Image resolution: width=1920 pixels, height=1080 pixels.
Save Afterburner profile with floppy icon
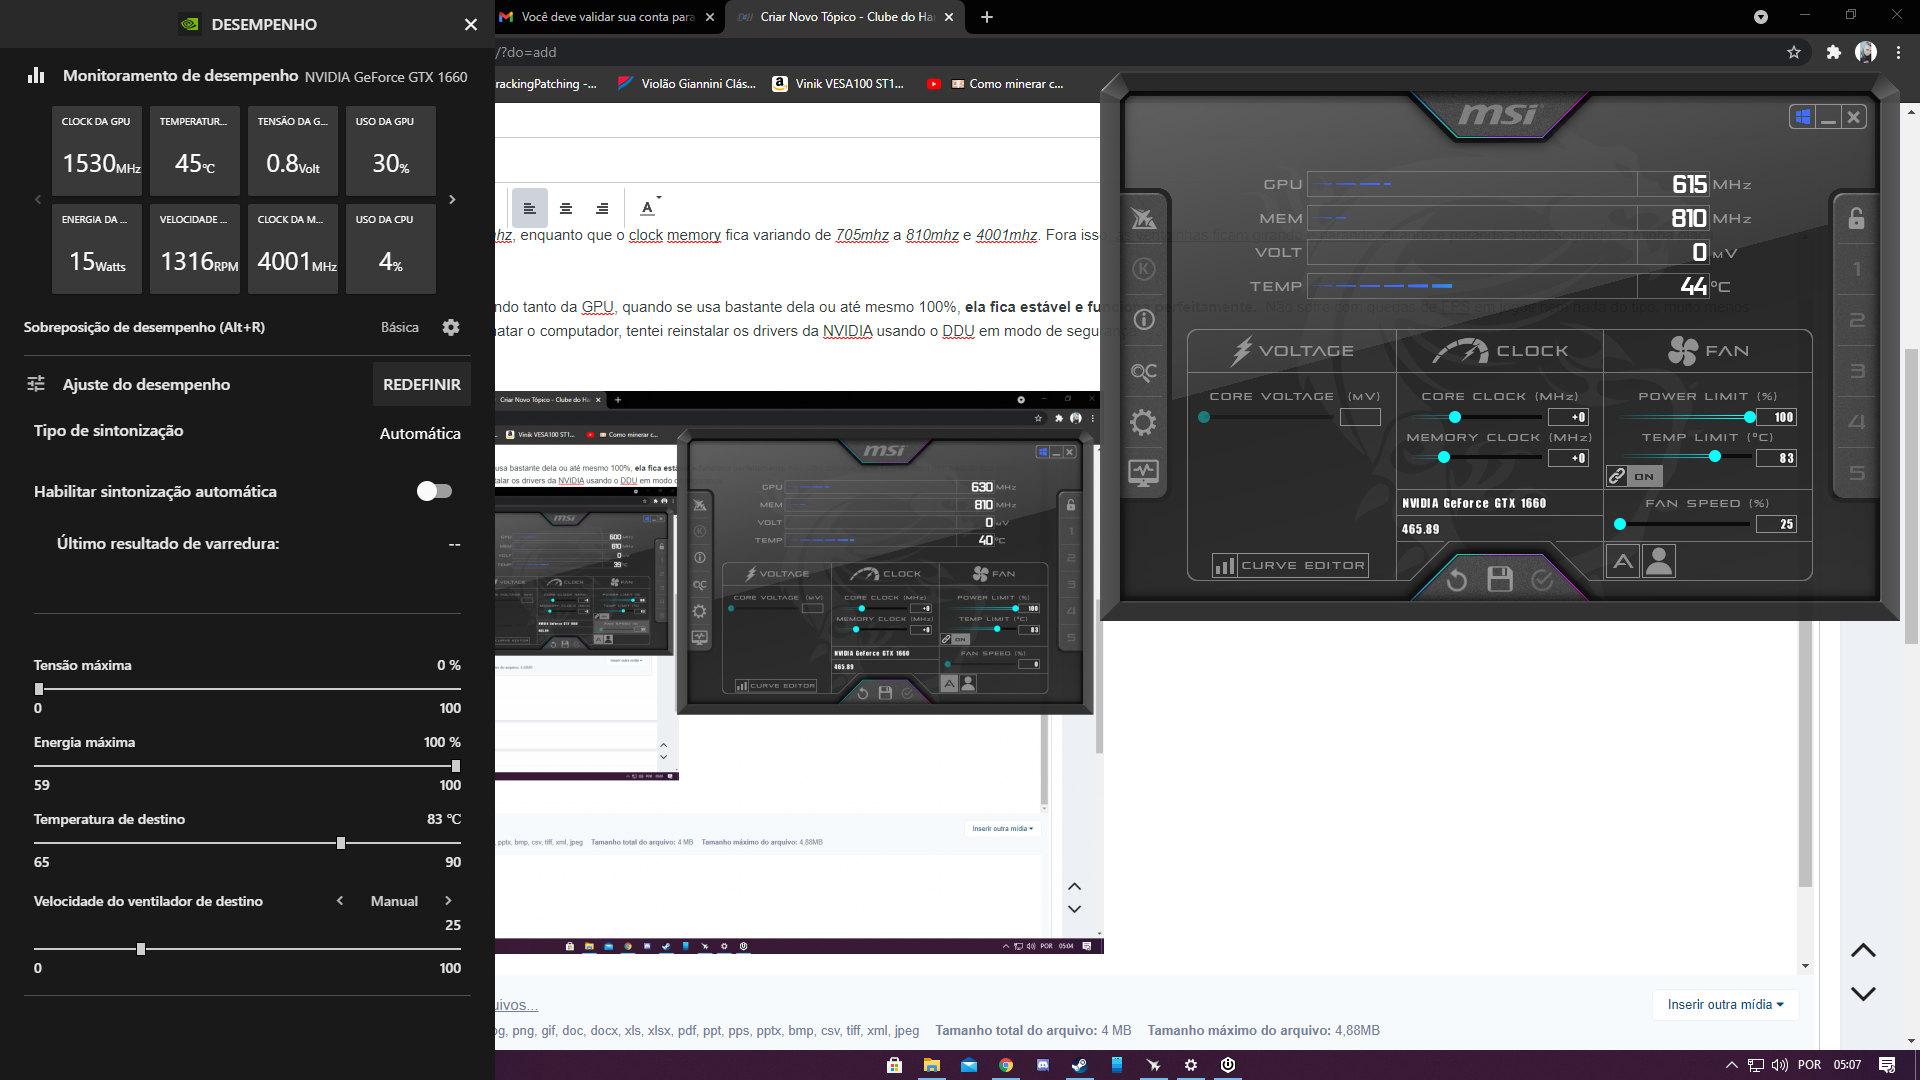click(1500, 579)
